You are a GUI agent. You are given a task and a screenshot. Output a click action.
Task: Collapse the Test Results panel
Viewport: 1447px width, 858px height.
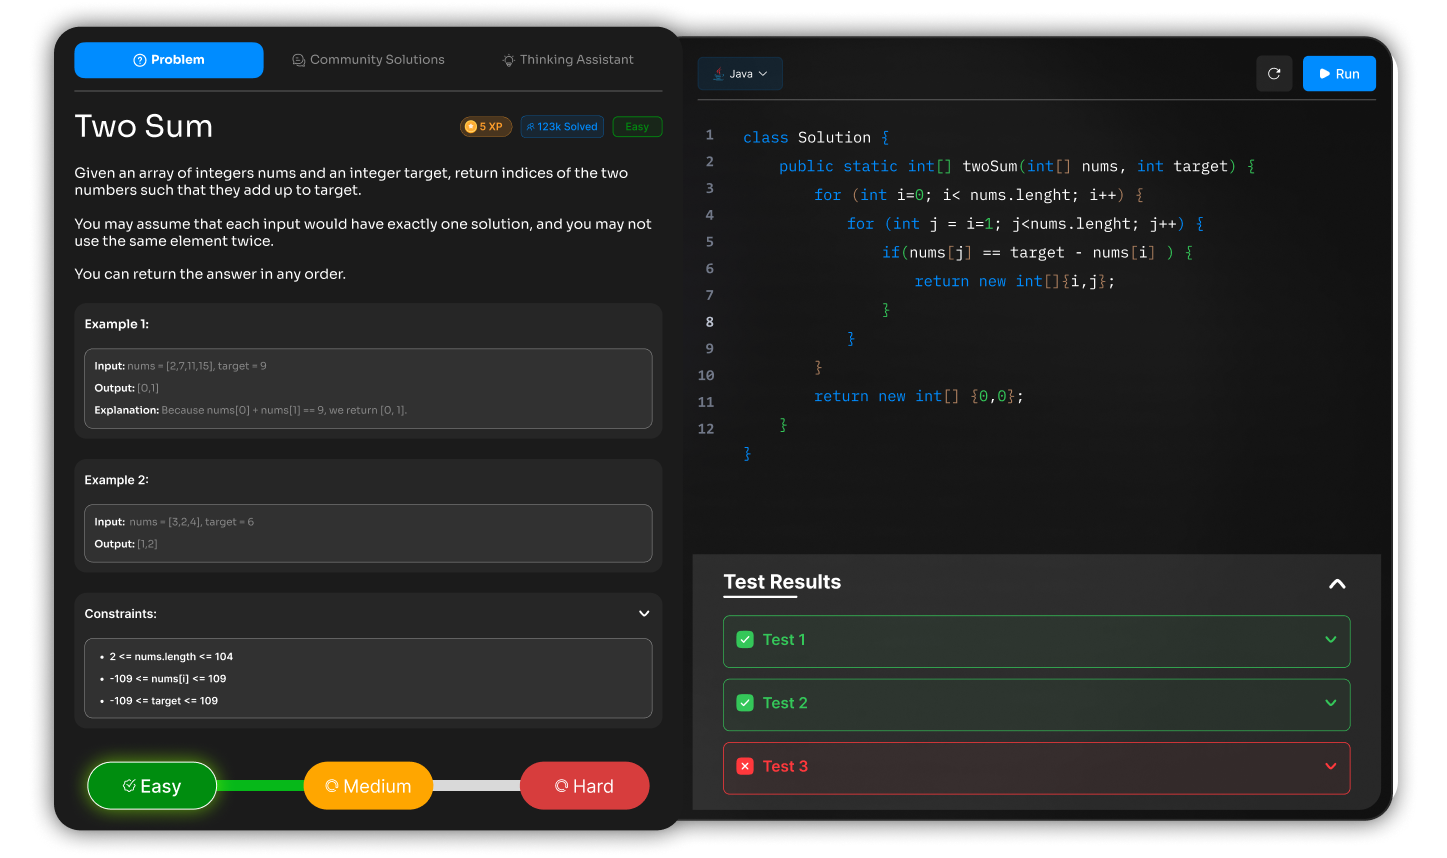tap(1337, 584)
